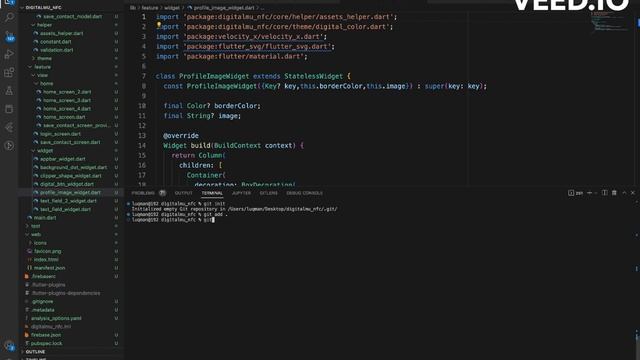640x360 pixels.
Task: Maximize the terminal panel size
Action: pos(624,193)
